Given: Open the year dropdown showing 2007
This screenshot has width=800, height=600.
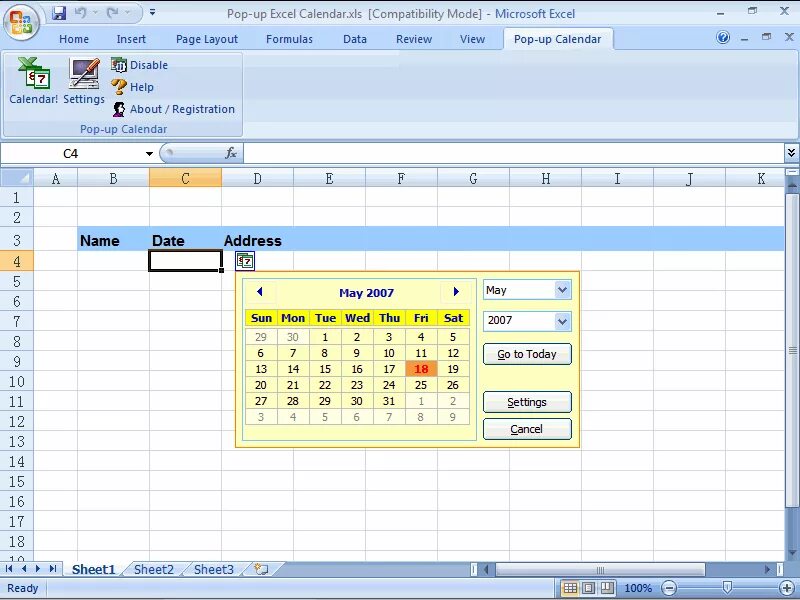Looking at the screenshot, I should point(562,321).
